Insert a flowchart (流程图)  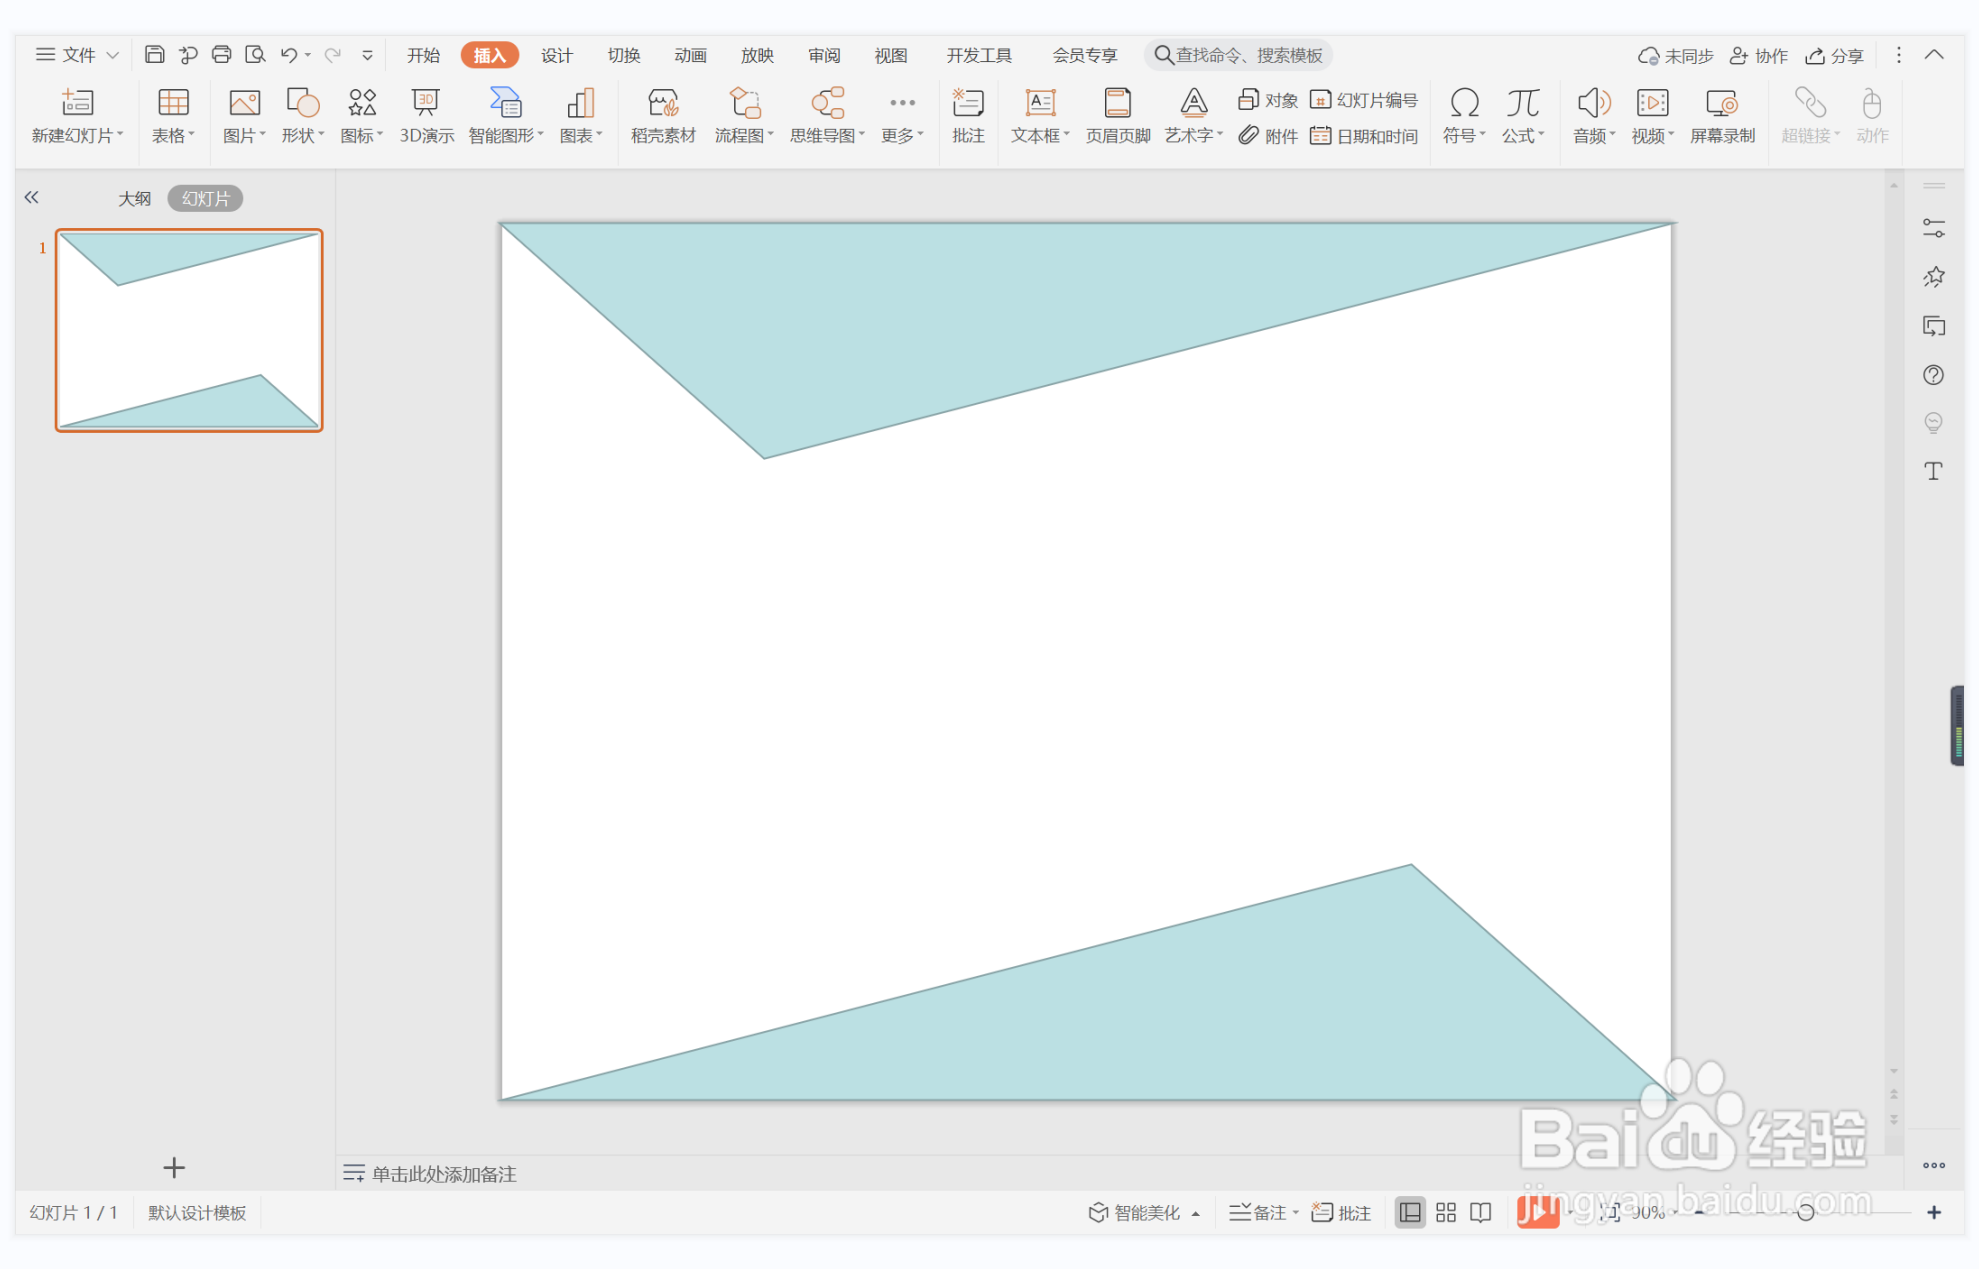[744, 116]
